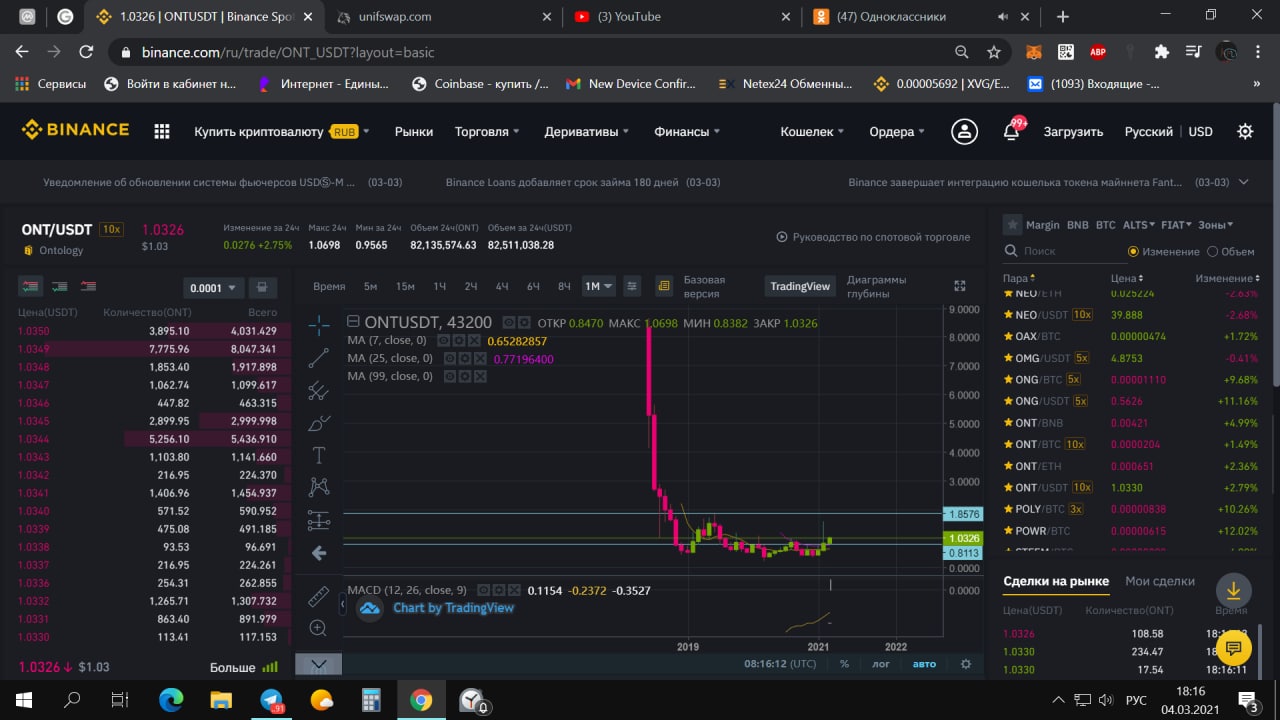
Task: Collapse the ONTUSDT legend box
Action: click(354, 322)
